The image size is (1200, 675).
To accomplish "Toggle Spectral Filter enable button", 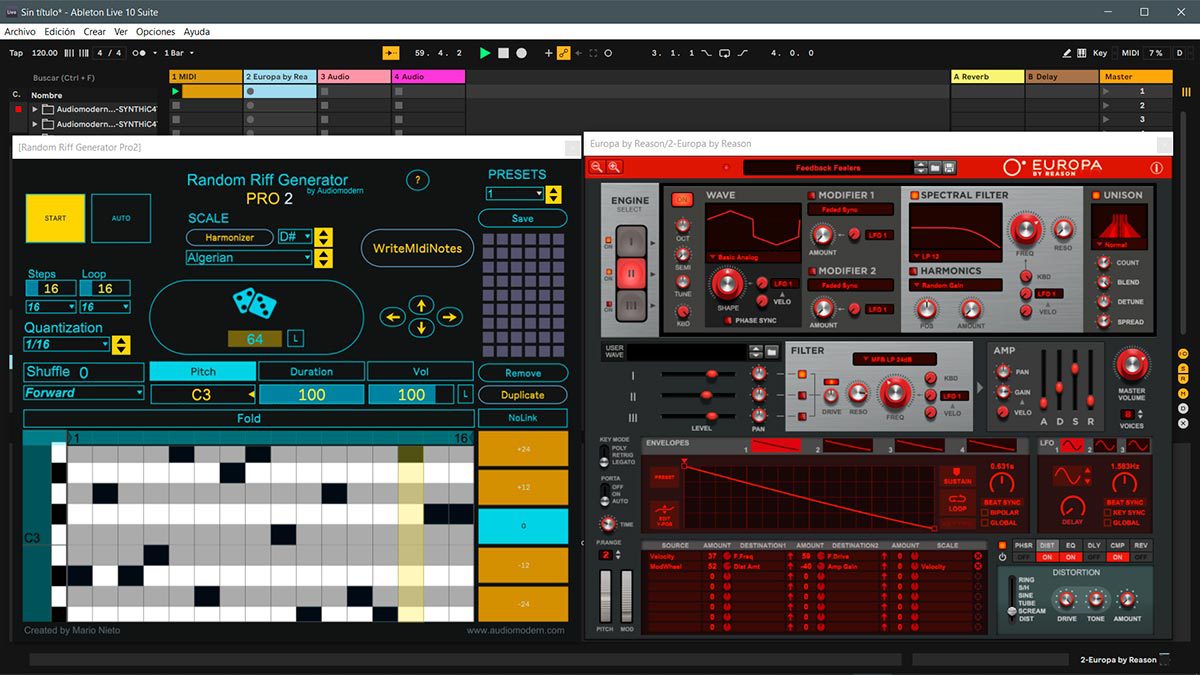I will [913, 195].
